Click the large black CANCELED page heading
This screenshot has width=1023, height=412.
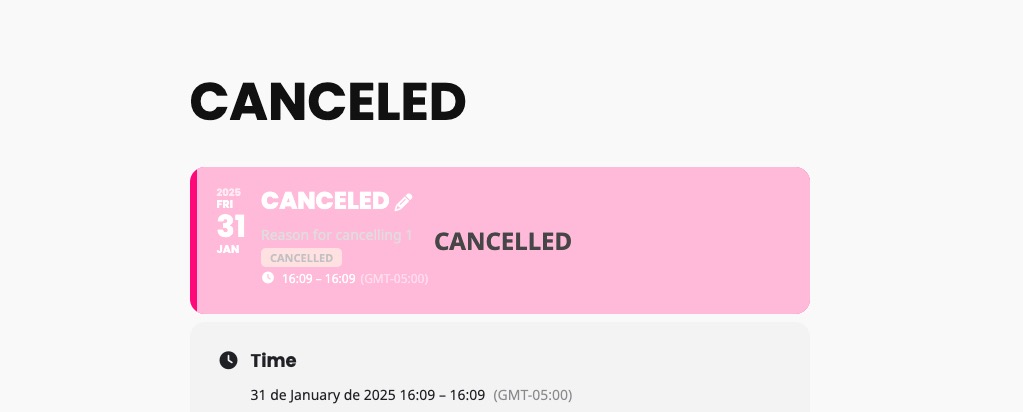(328, 102)
